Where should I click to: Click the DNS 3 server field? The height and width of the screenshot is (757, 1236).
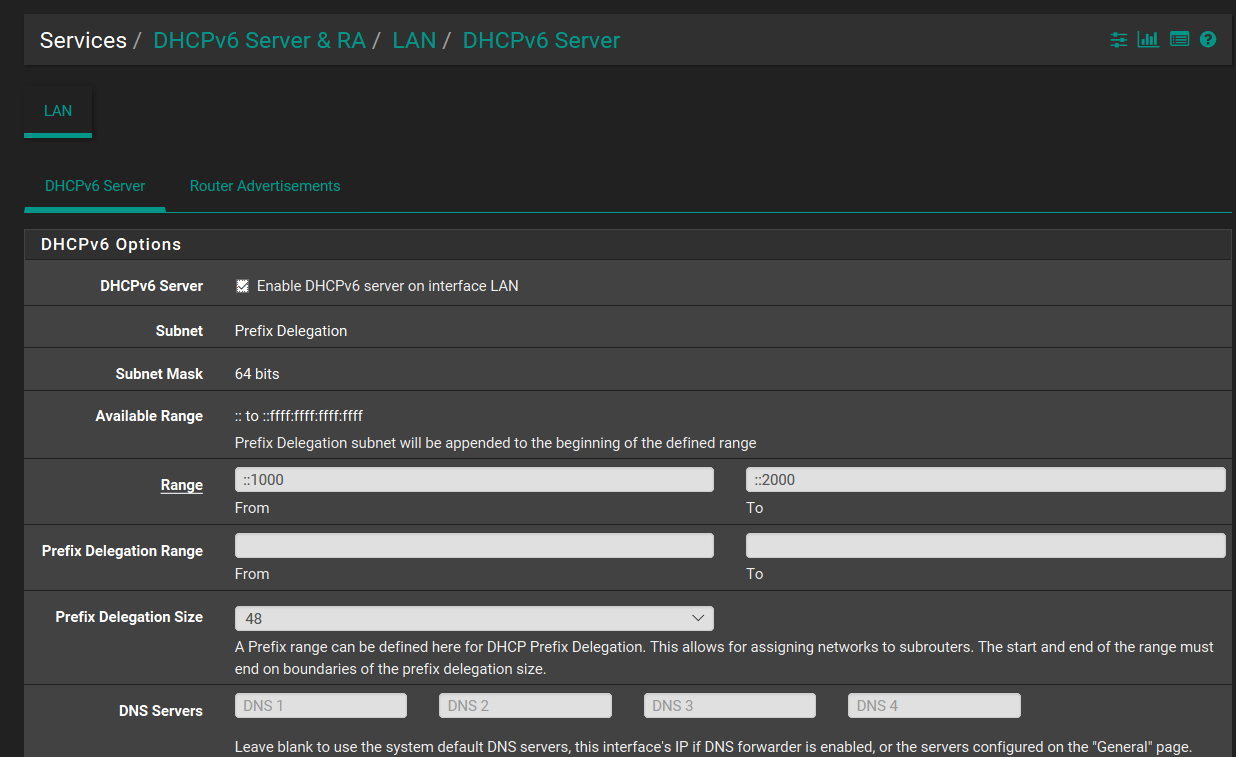click(729, 706)
